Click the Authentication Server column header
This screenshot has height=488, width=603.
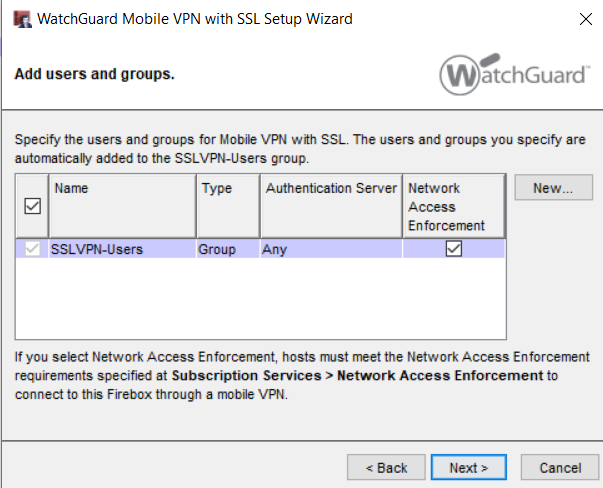[331, 206]
